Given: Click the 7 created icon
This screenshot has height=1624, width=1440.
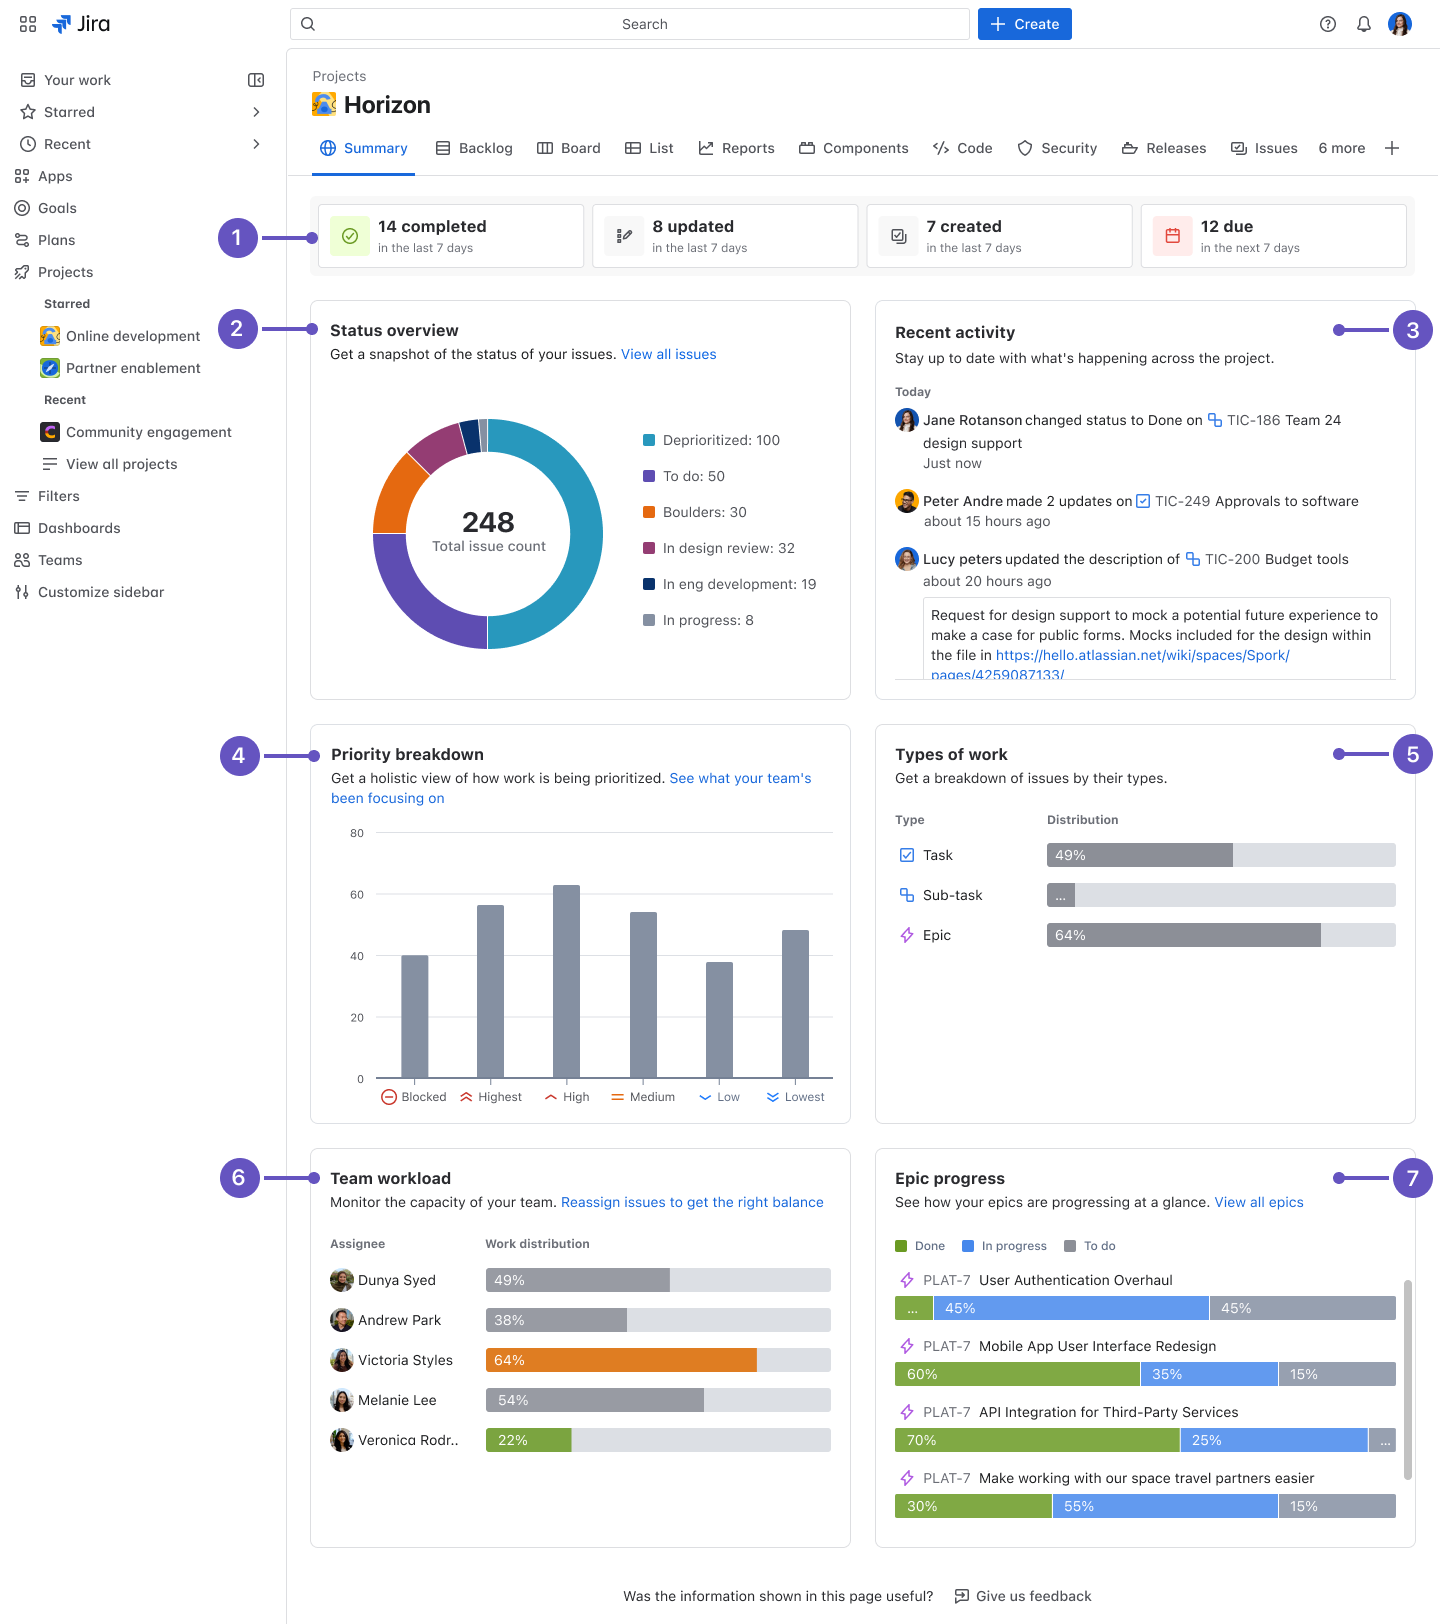Looking at the screenshot, I should coord(898,236).
